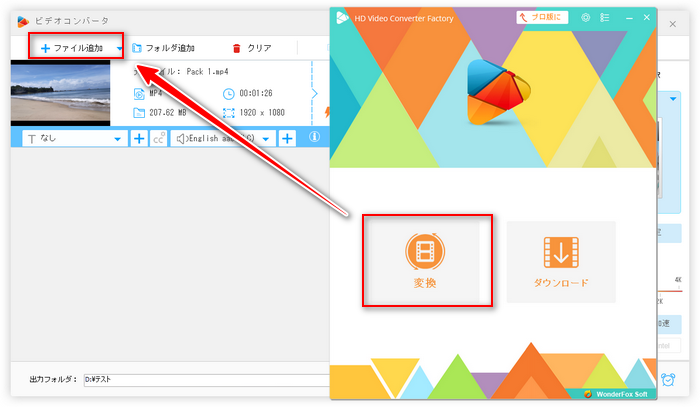
Task: Click the right chevron arrow next to file details
Action: point(314,93)
